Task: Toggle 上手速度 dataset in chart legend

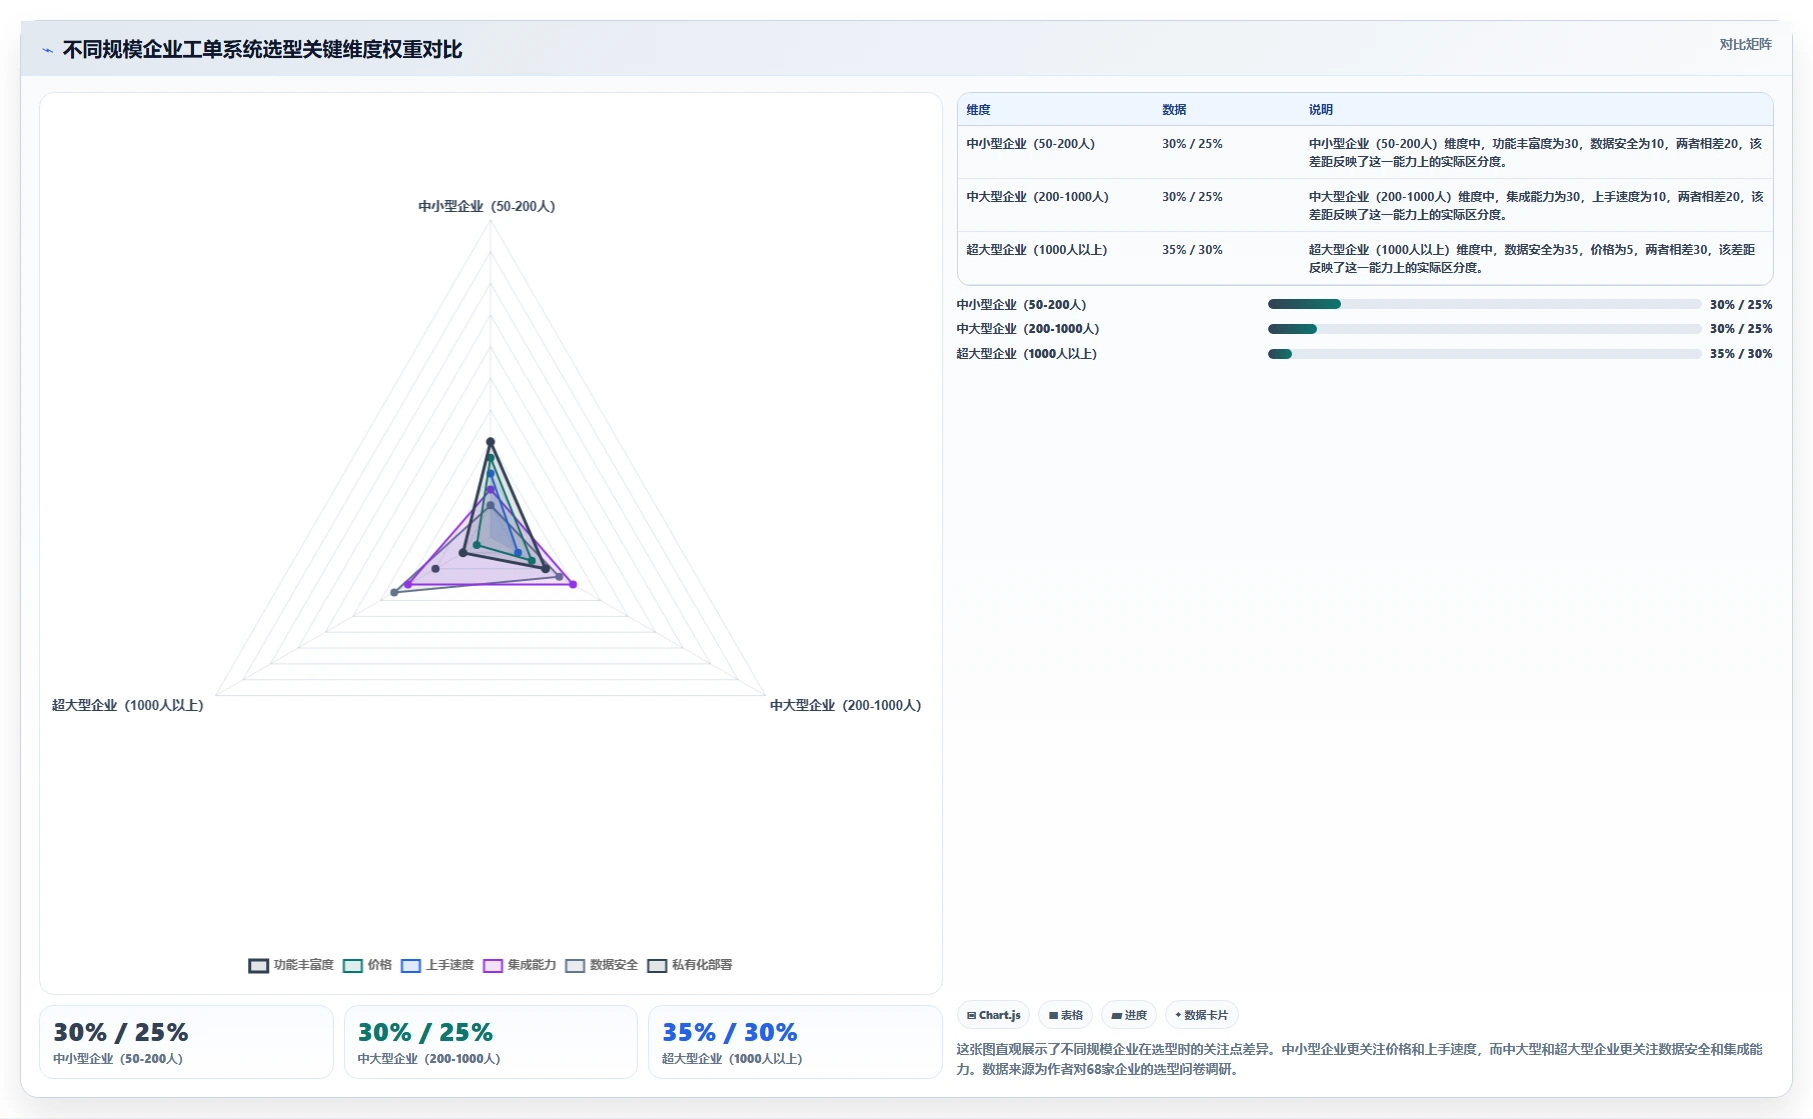Action: click(437, 965)
